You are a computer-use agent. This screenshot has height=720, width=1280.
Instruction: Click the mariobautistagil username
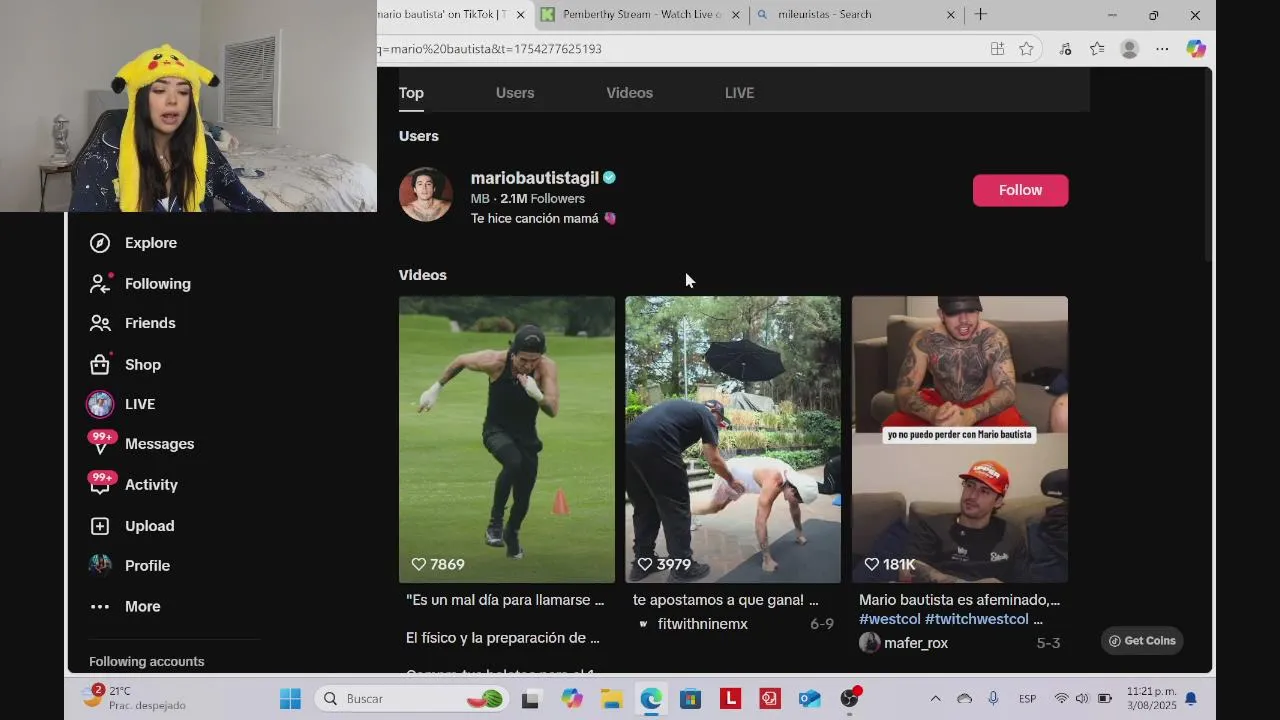[534, 178]
